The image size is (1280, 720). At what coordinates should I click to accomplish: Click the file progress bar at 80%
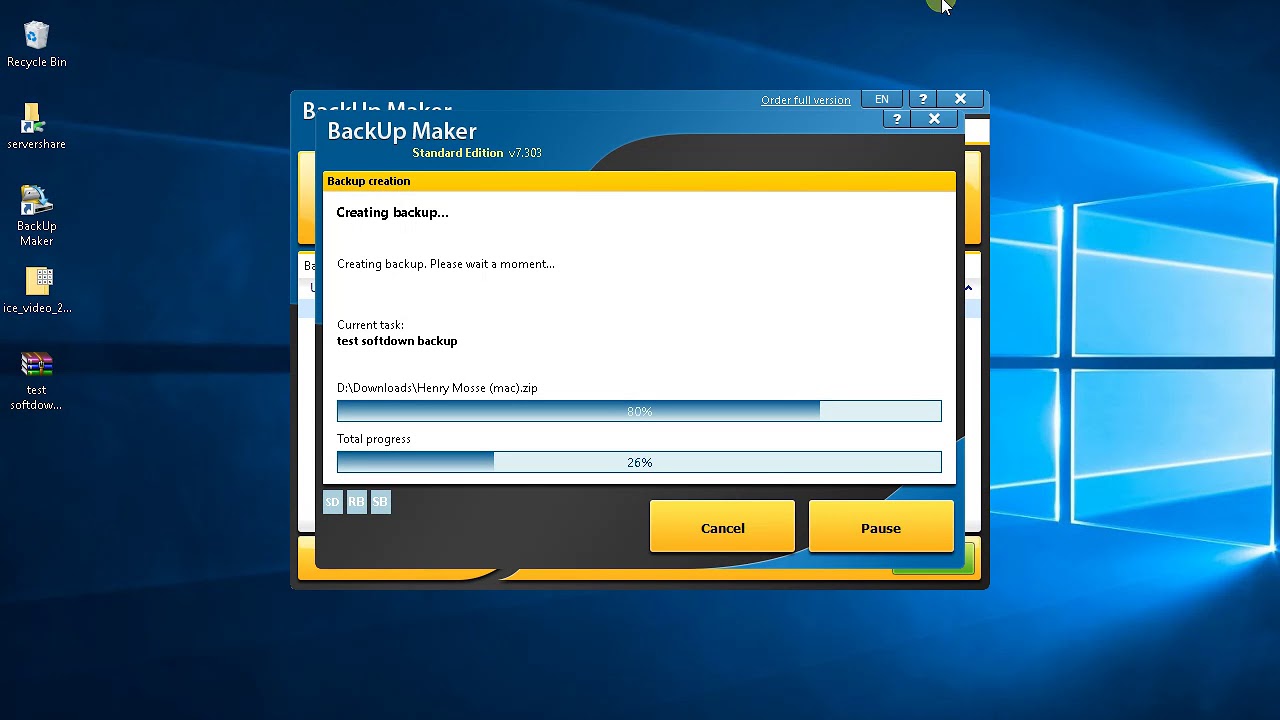(x=639, y=411)
